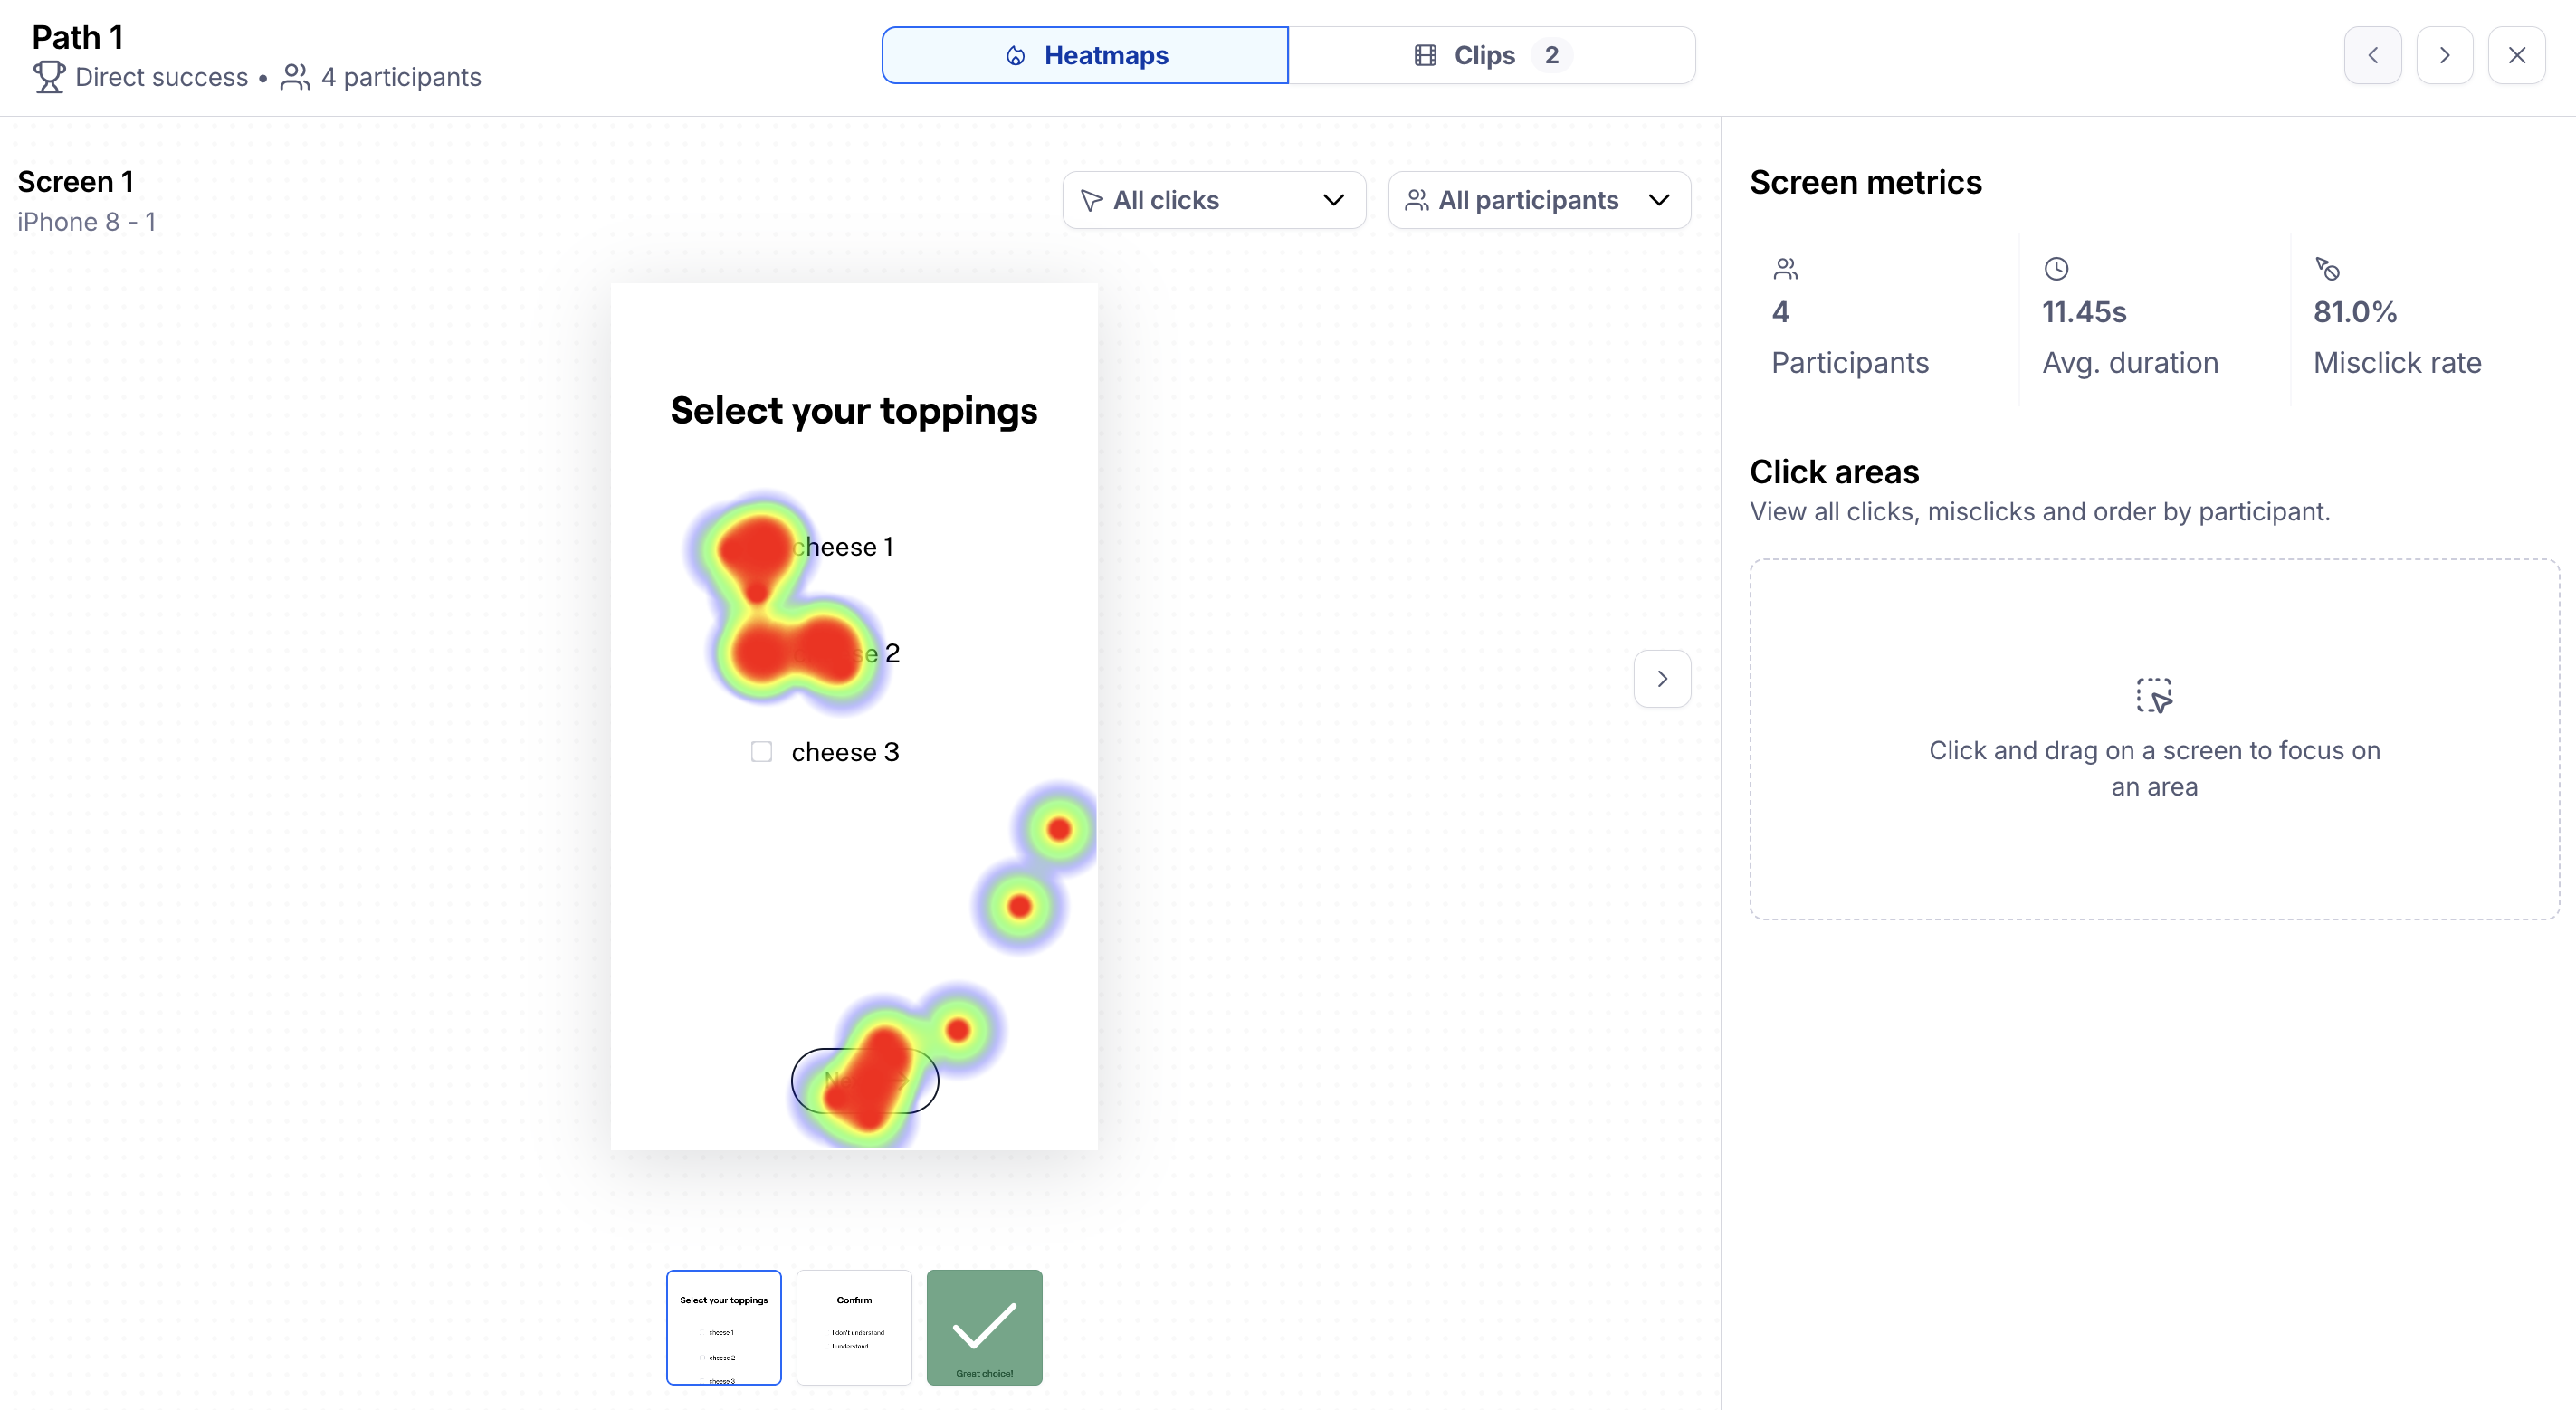Click the trophy icon beside Direct success
This screenshot has width=2576, height=1410.
point(49,77)
